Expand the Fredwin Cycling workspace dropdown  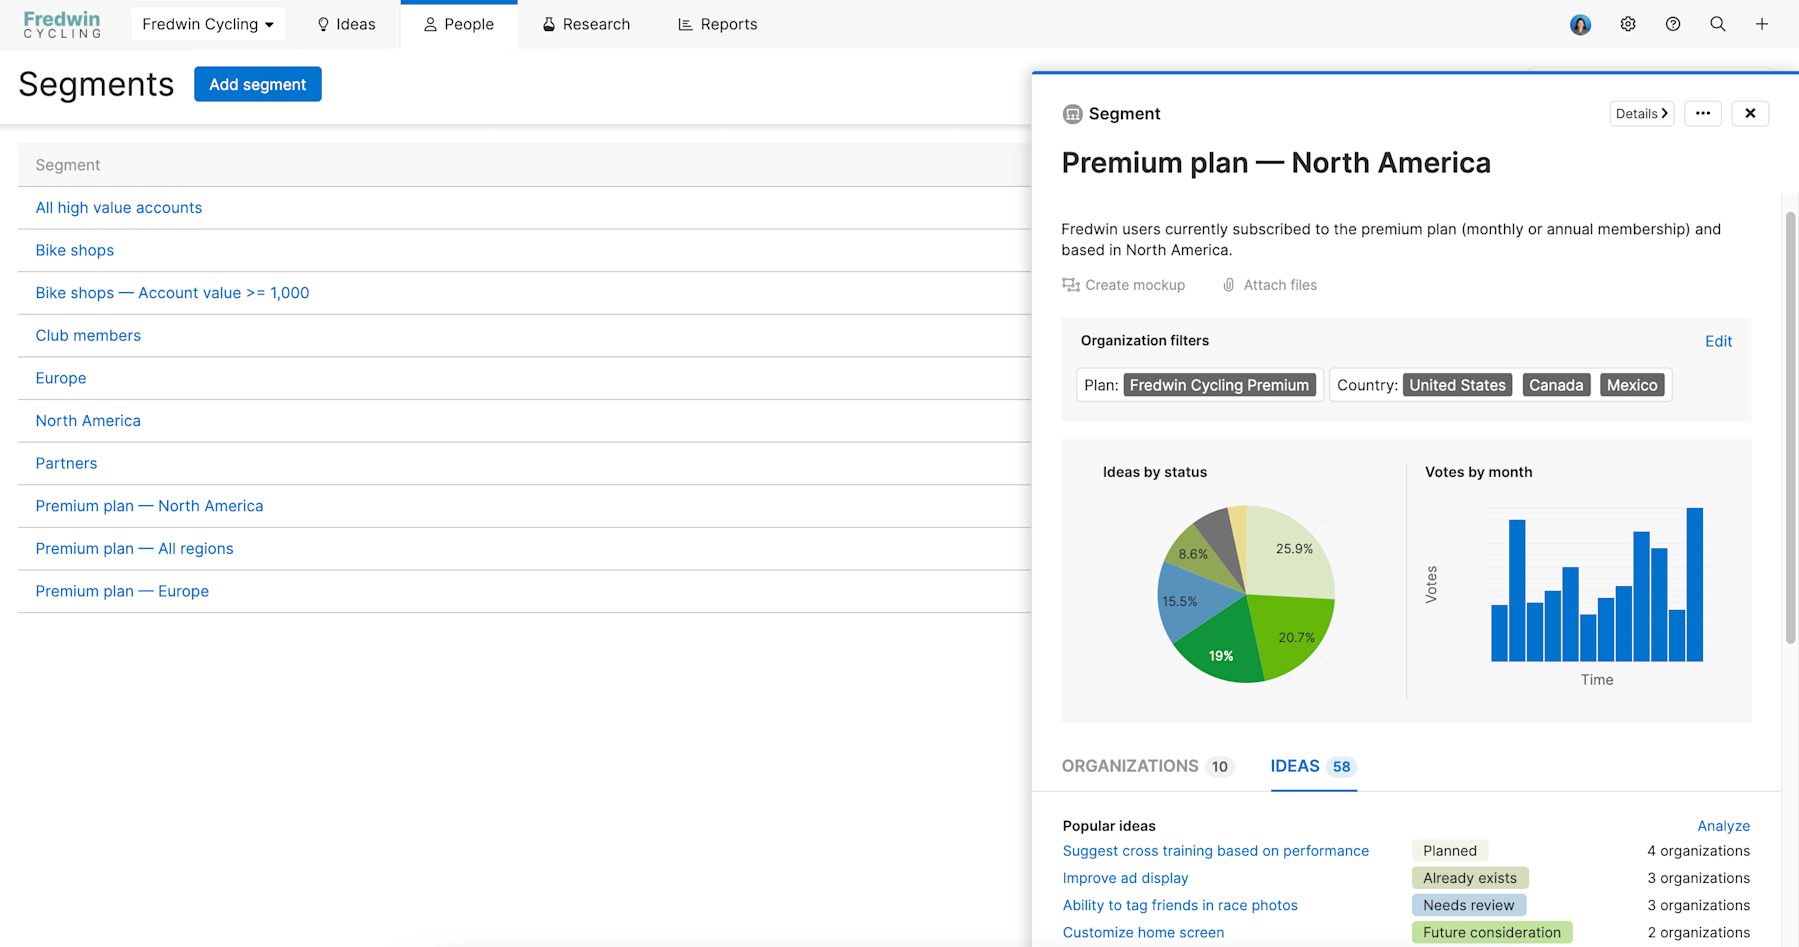(x=208, y=23)
